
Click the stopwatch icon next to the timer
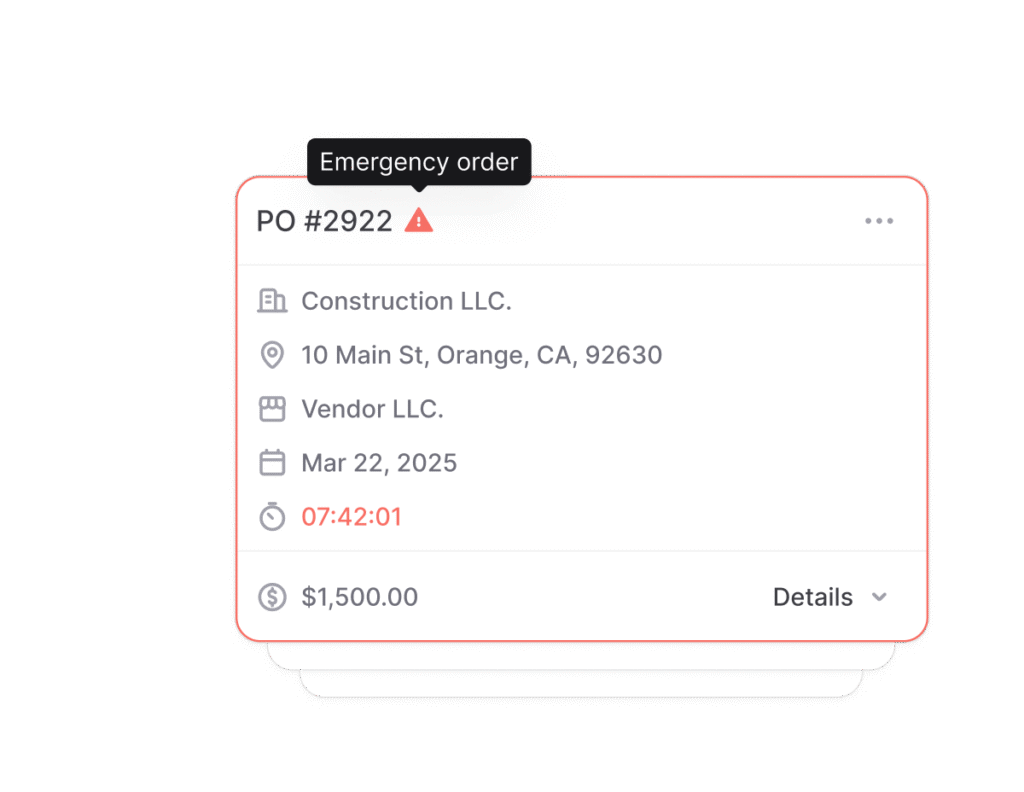(272, 517)
